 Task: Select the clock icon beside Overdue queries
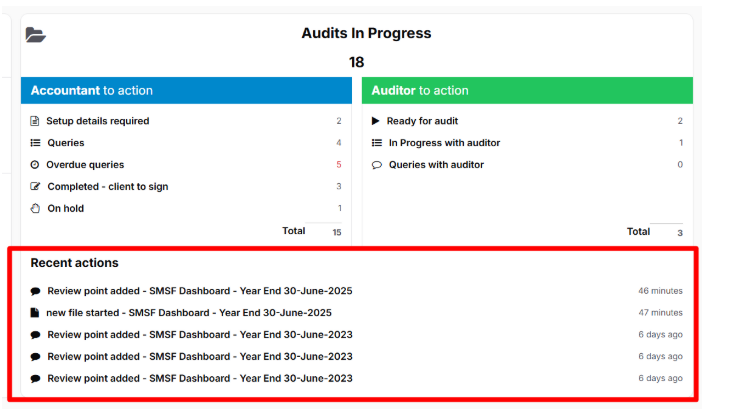coord(36,165)
